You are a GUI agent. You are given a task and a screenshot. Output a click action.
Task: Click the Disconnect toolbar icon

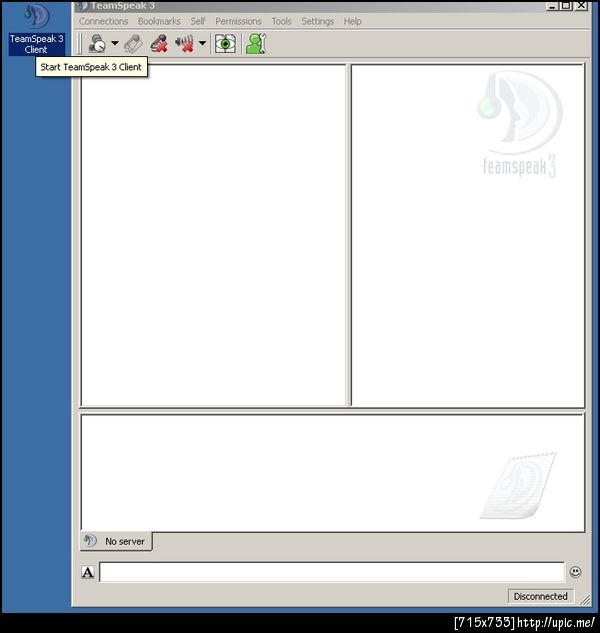[133, 44]
